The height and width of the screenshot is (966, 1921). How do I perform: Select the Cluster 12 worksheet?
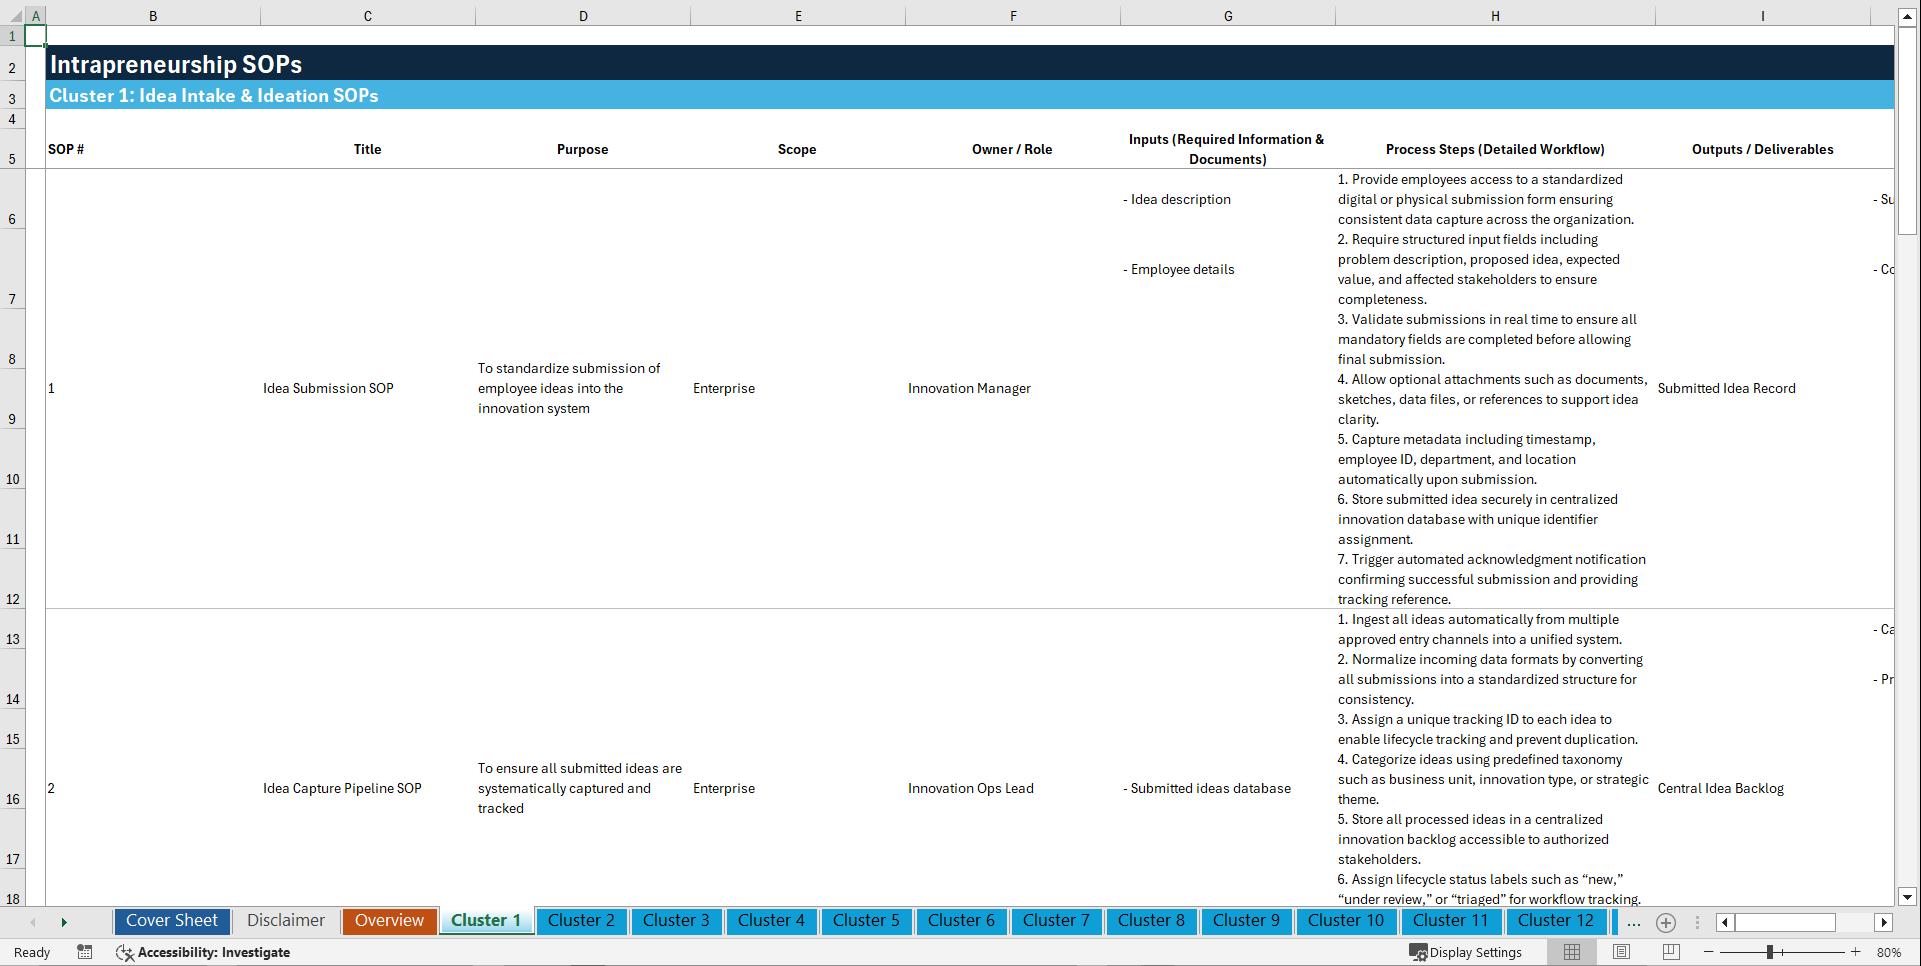coord(1556,921)
